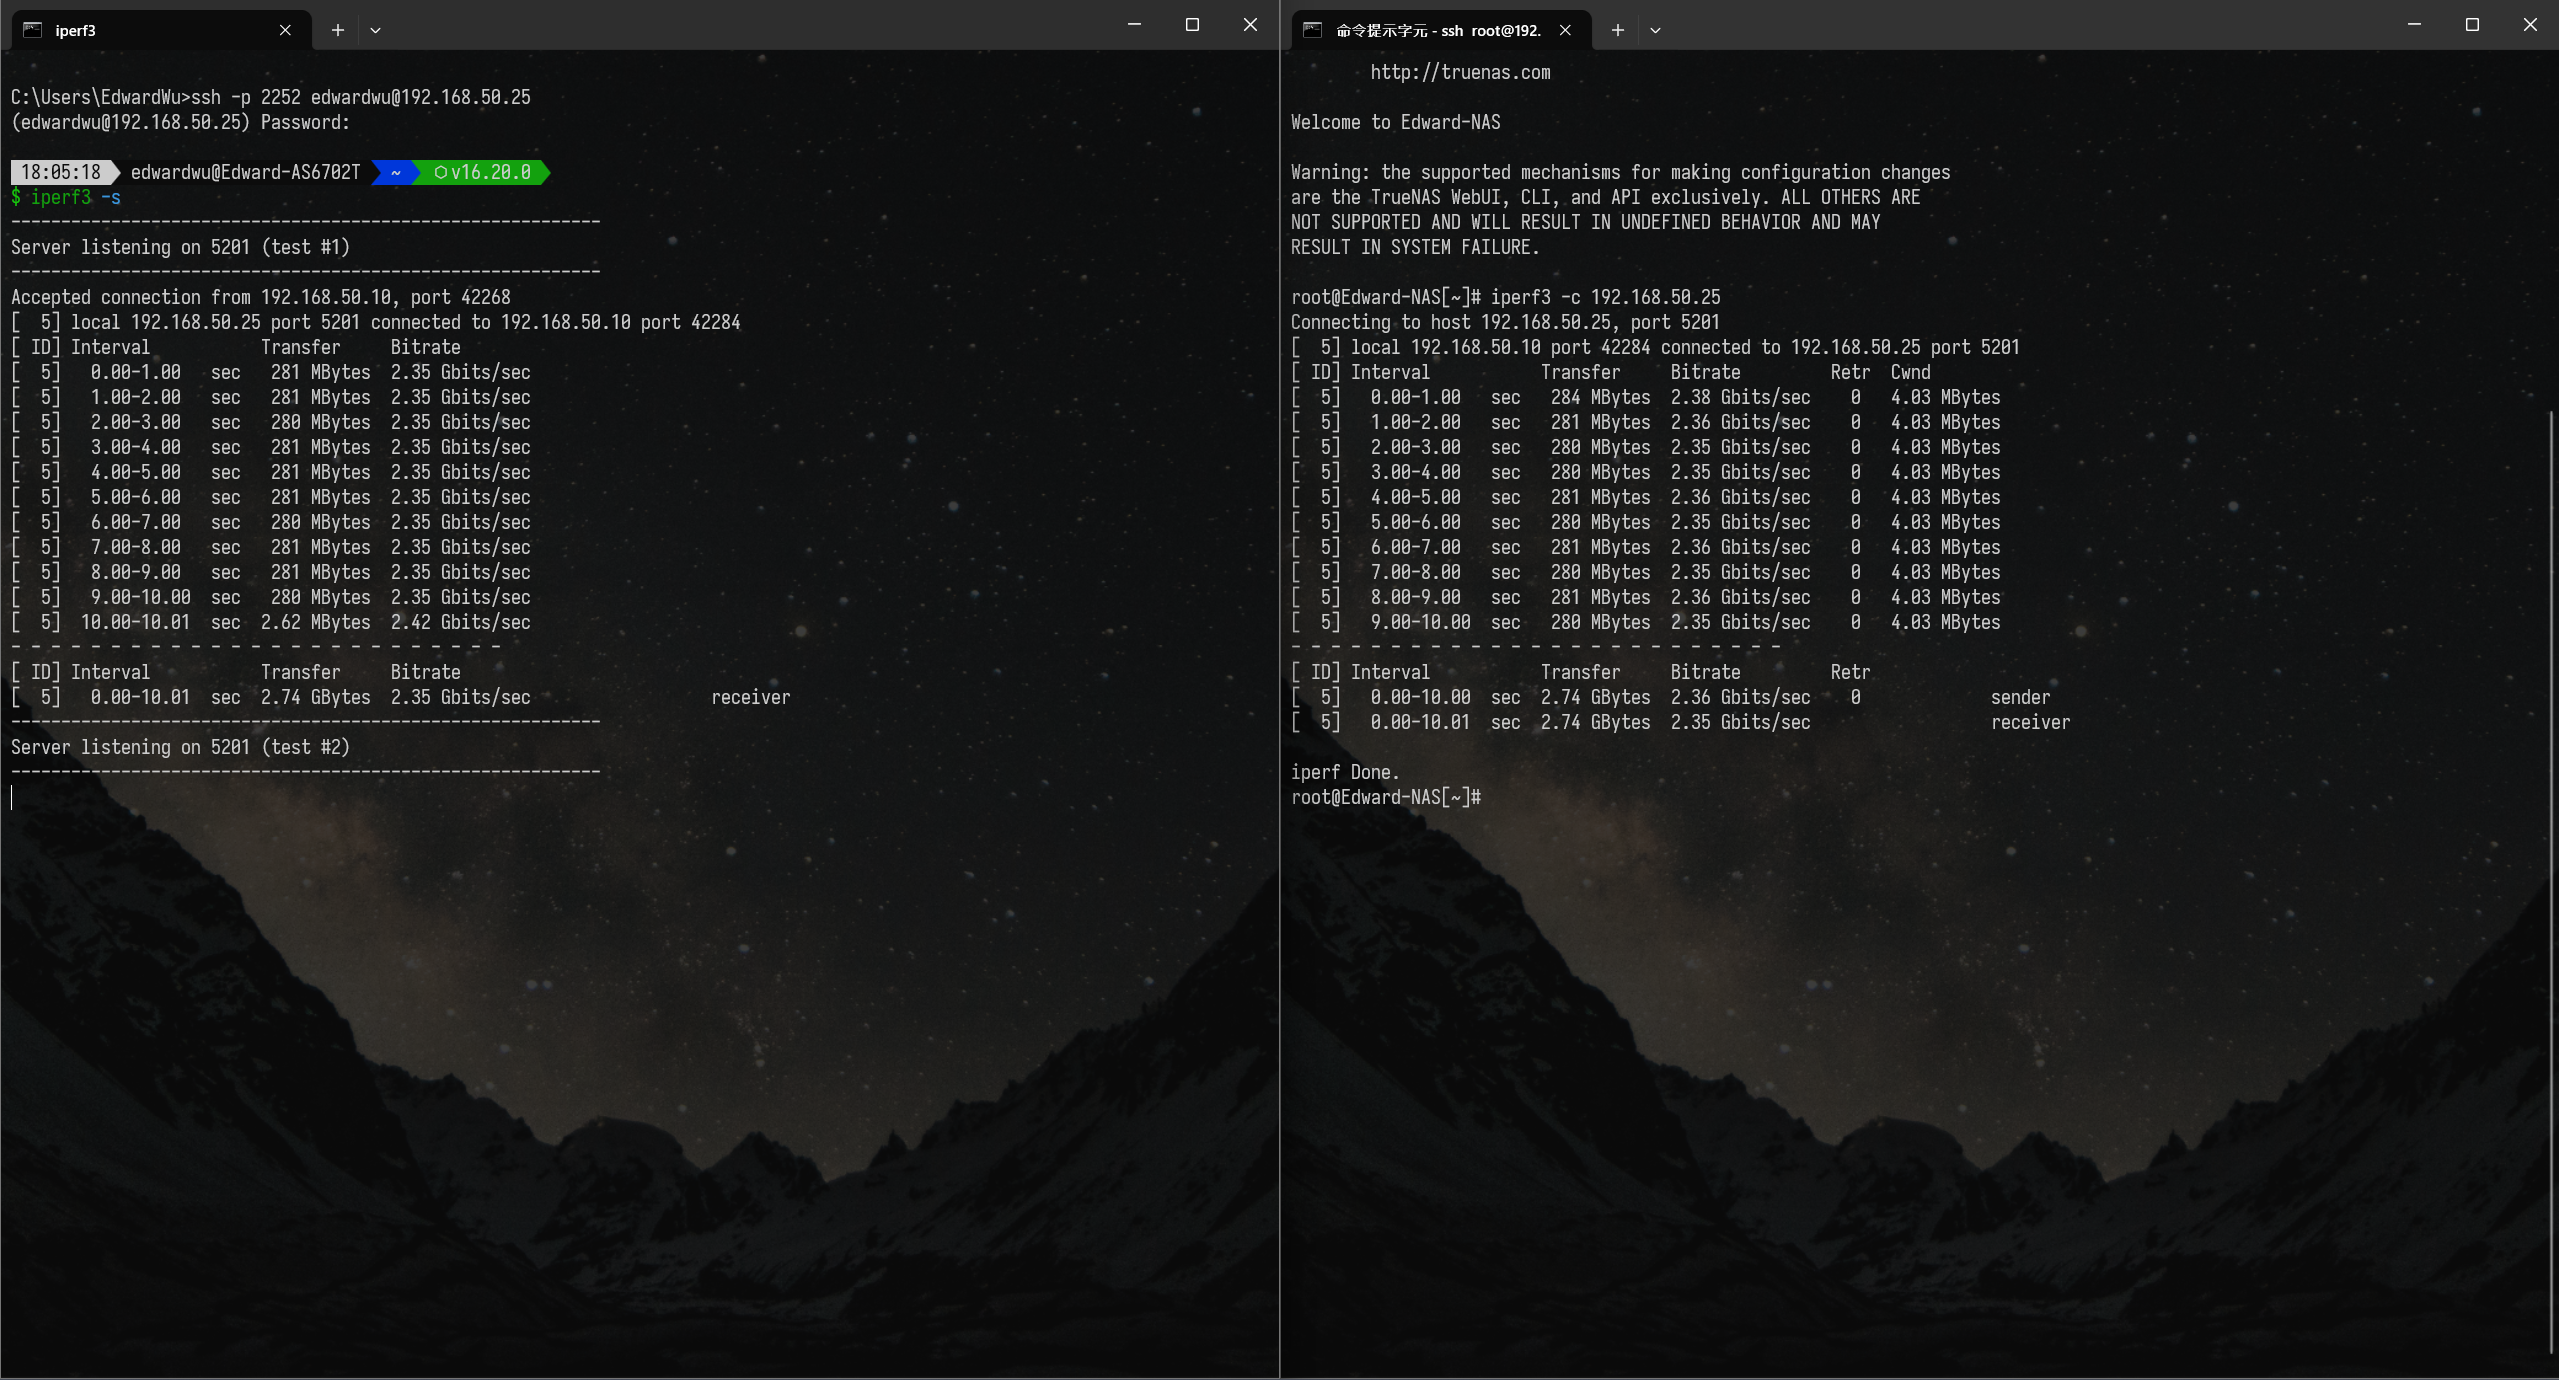Click the cursor line below test #2
Viewport: 2559px width, 1380px height.
point(14,797)
